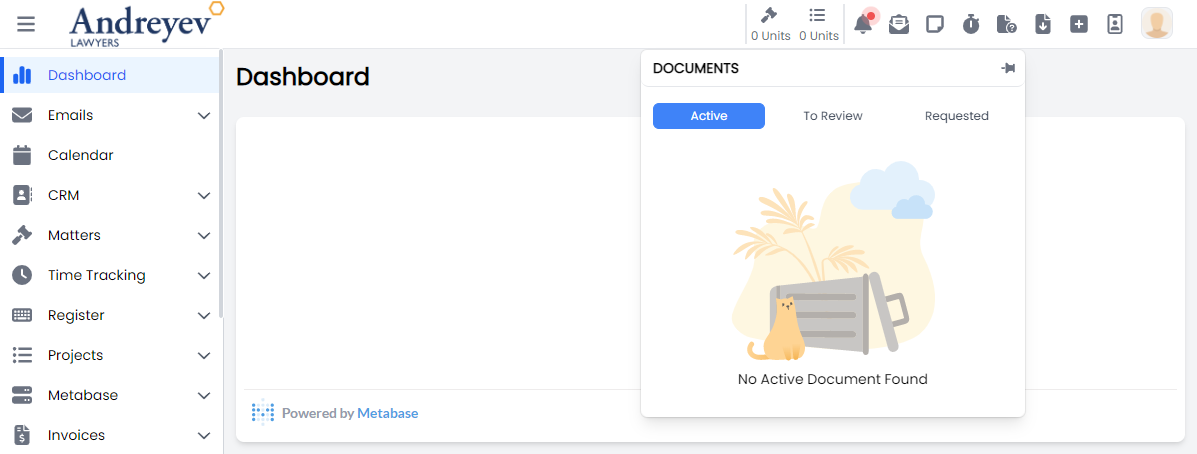The width and height of the screenshot is (1197, 454).
Task: Open the notifications bell
Action: pyautogui.click(x=863, y=24)
